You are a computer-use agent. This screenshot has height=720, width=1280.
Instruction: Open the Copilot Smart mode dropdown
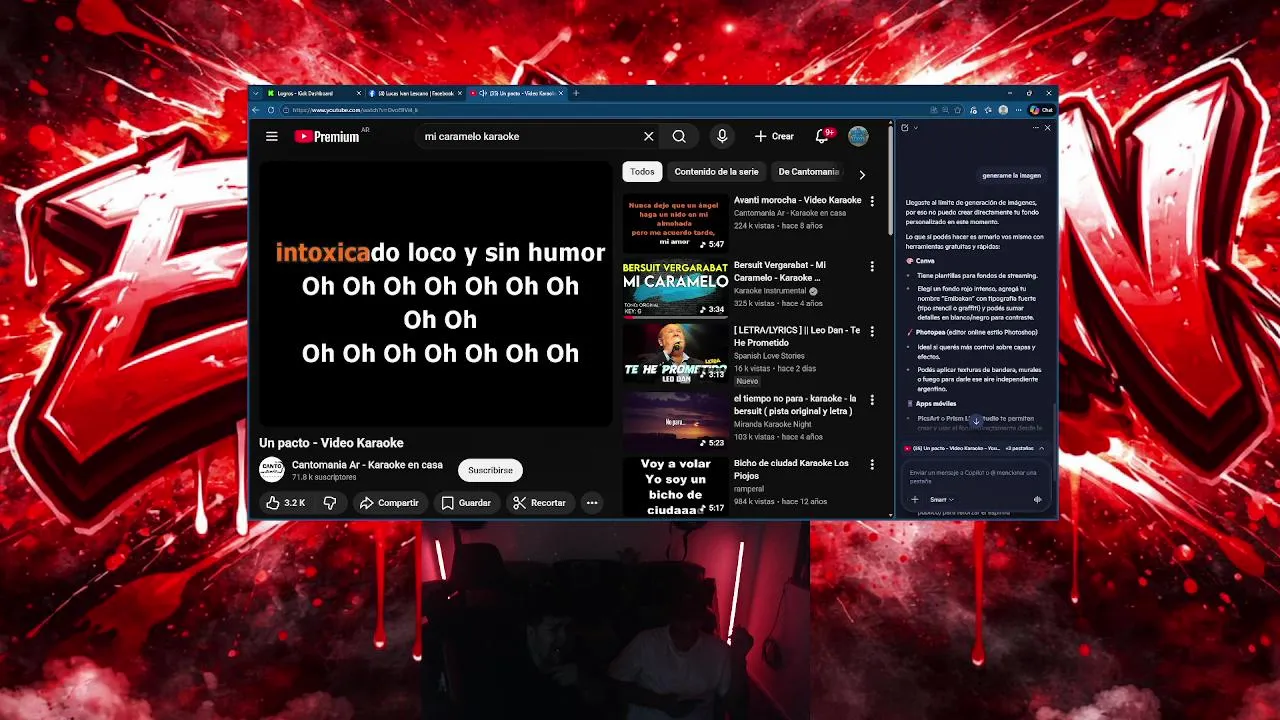(942, 500)
